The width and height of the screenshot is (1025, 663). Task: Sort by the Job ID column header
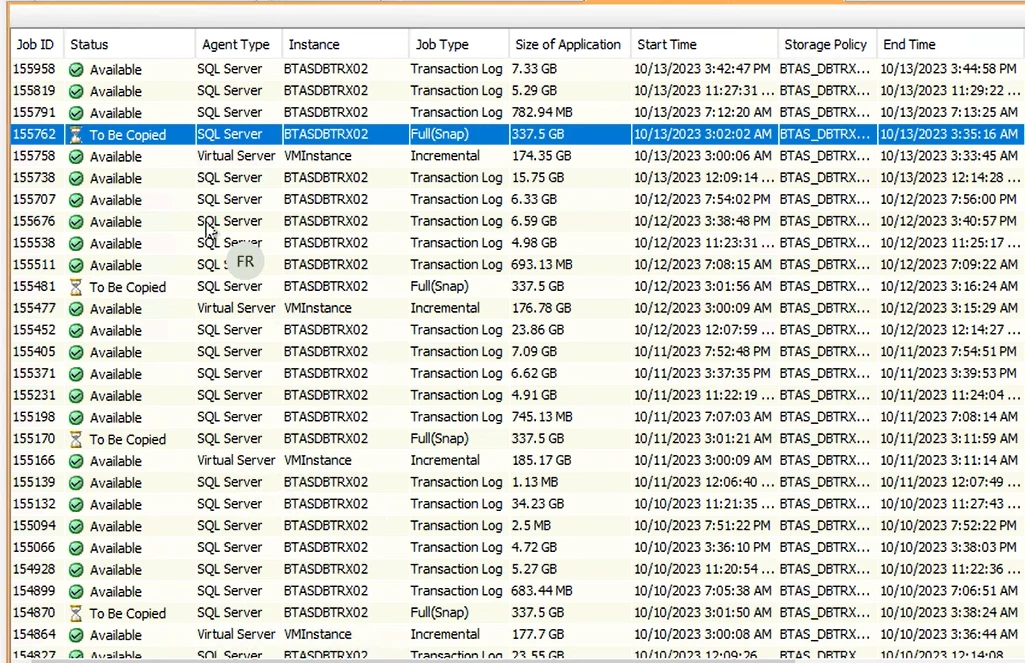click(35, 44)
